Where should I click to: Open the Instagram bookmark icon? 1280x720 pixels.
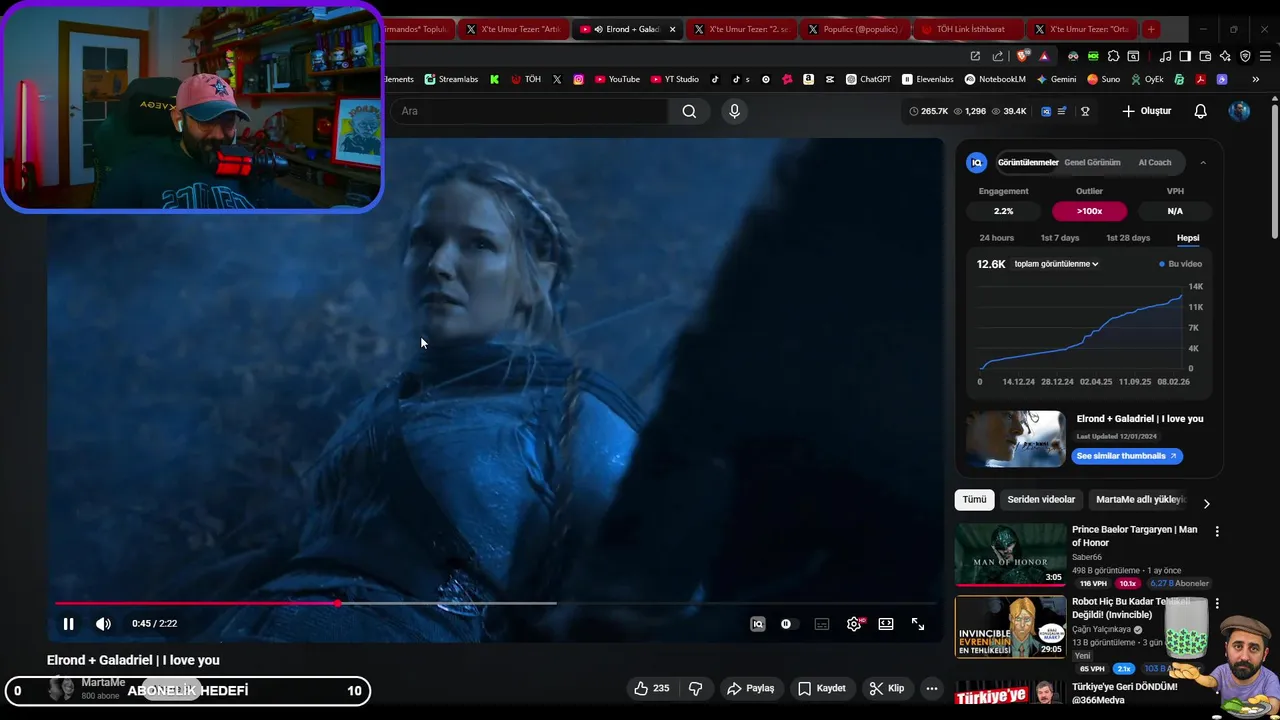pyautogui.click(x=578, y=79)
